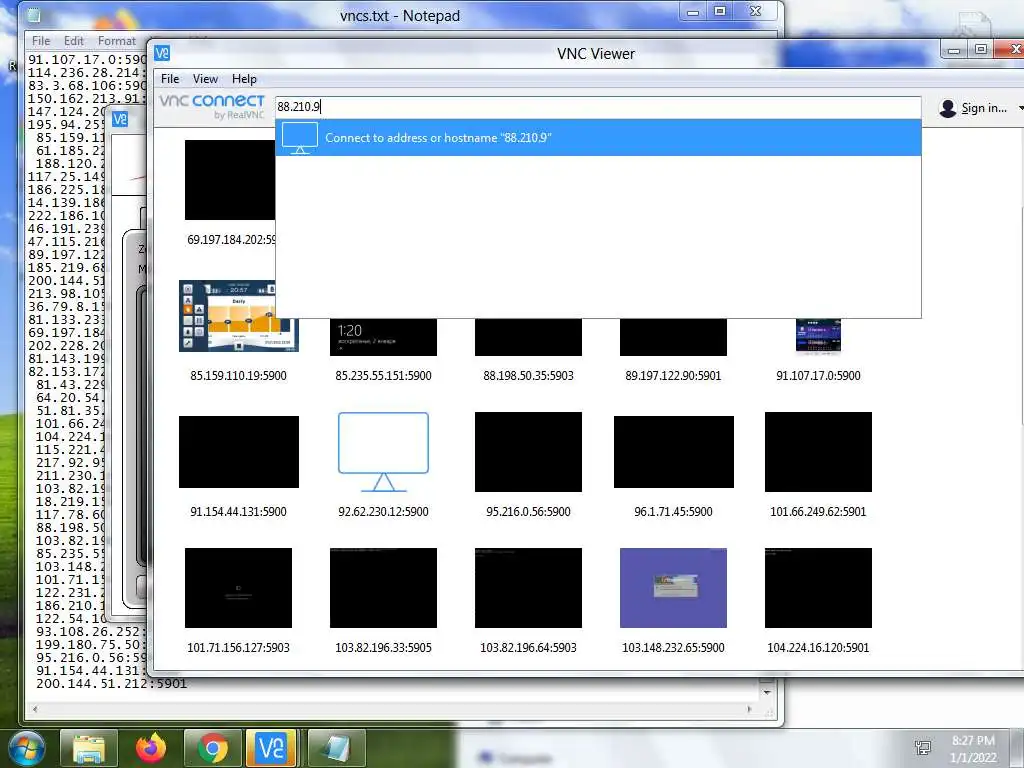Open thumbnail for 103.148.232.65:5900
This screenshot has width=1024, height=768.
coord(673,588)
